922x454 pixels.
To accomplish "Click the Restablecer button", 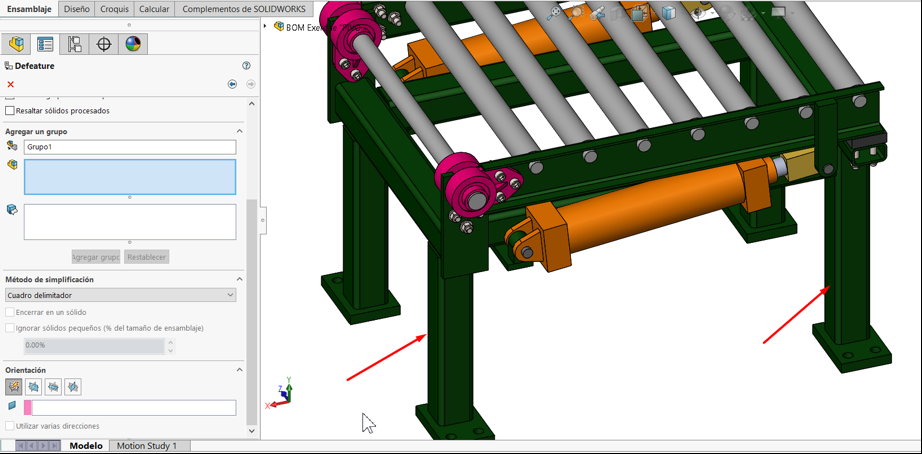I will click(x=147, y=257).
